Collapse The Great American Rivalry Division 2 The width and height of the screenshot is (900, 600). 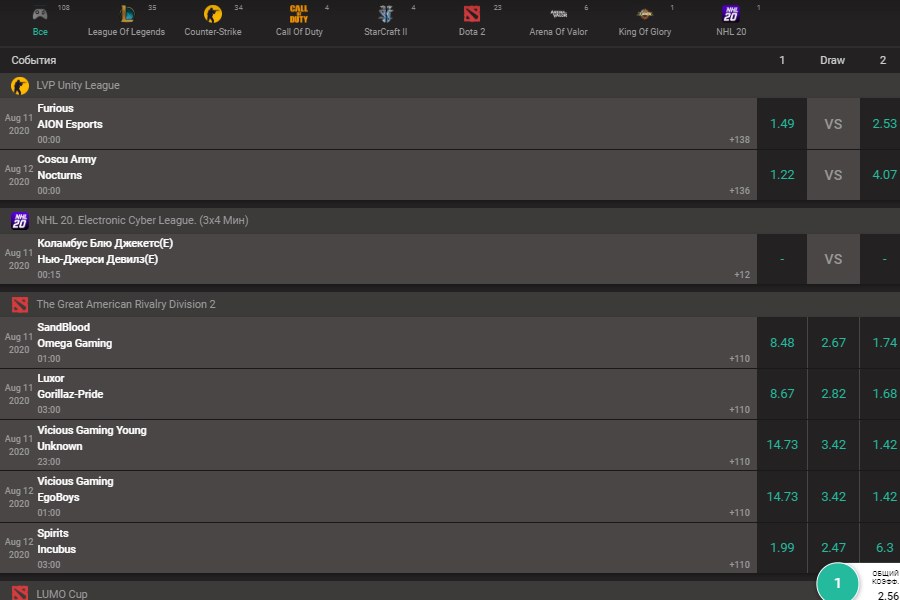coord(126,304)
